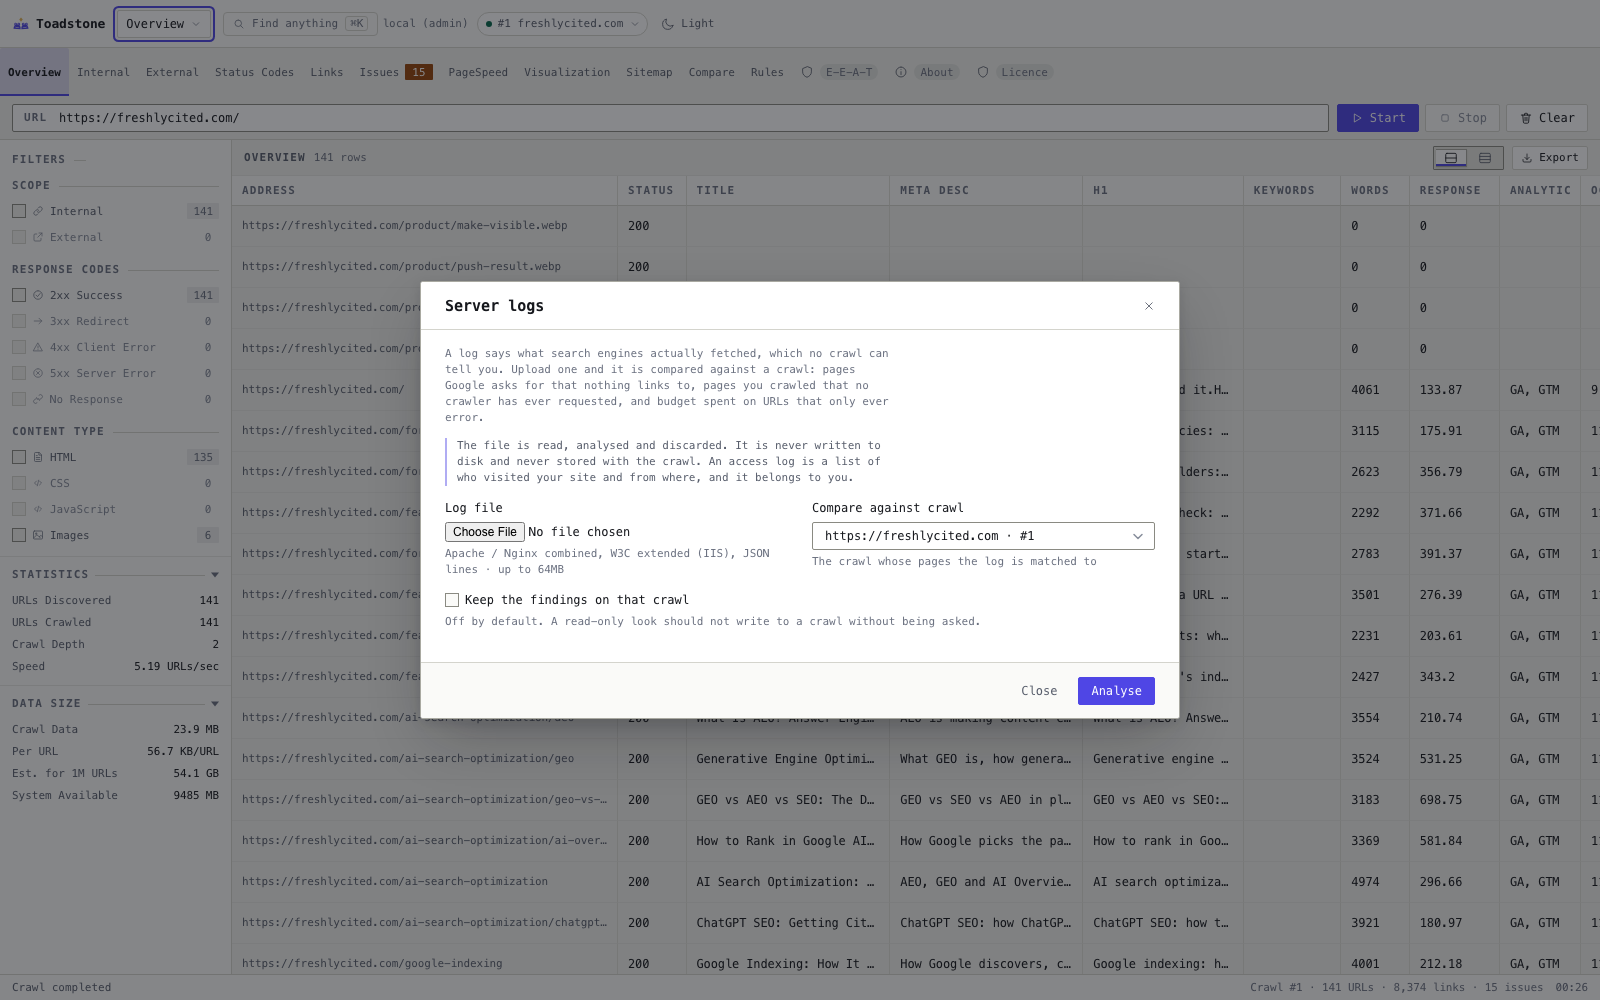Image resolution: width=1600 pixels, height=1000 pixels.
Task: Tick the Images content type checkbox
Action: (x=19, y=535)
